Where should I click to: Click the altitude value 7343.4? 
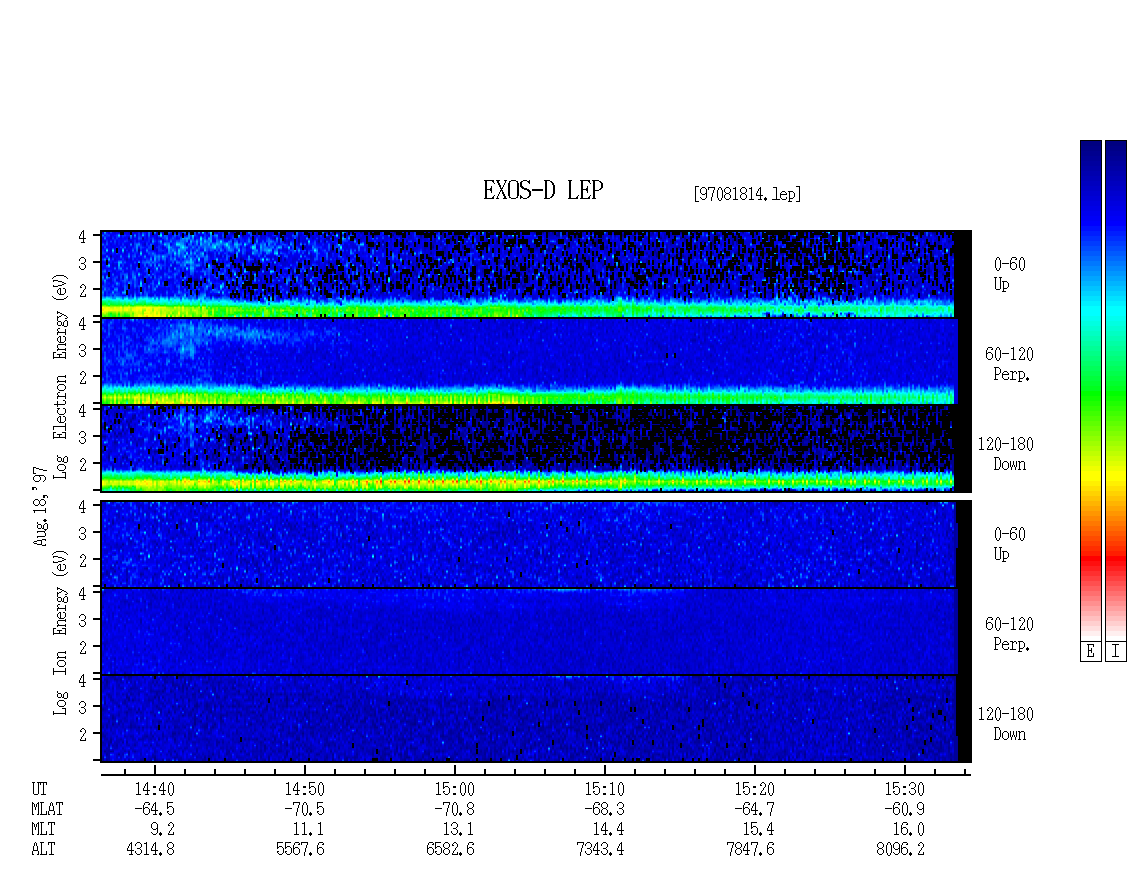(x=600, y=850)
